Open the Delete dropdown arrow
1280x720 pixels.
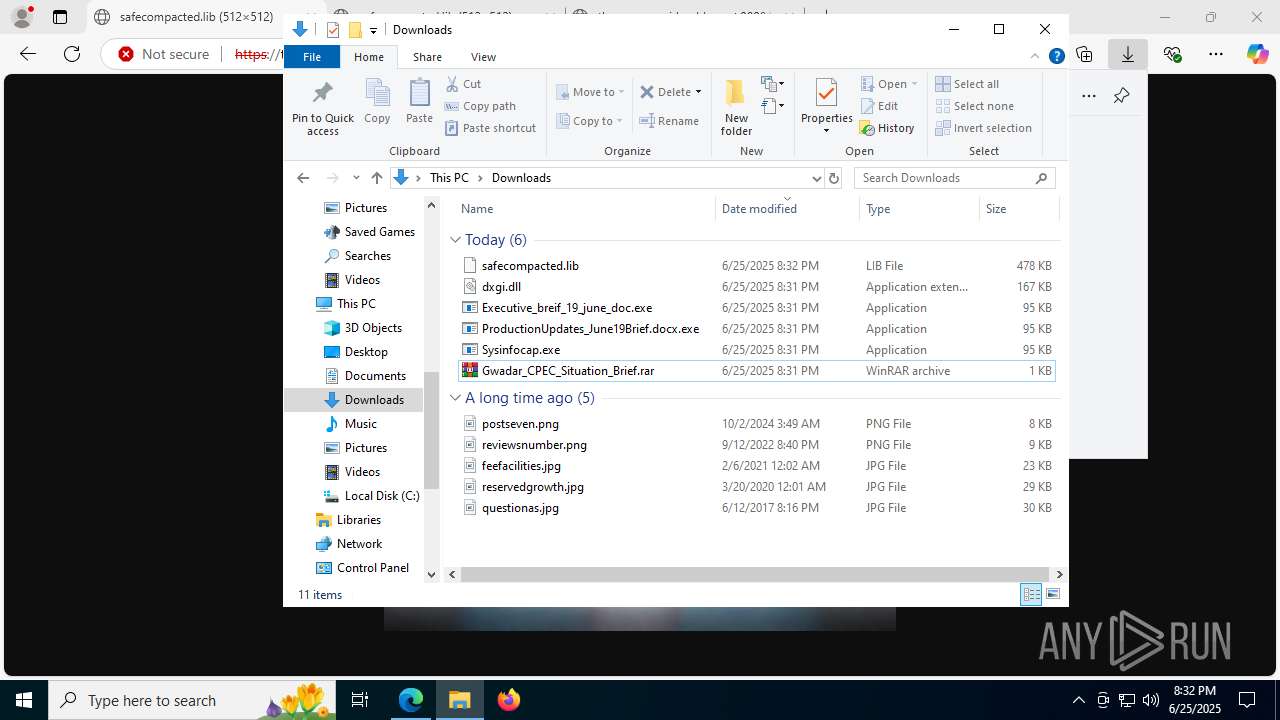coord(698,92)
